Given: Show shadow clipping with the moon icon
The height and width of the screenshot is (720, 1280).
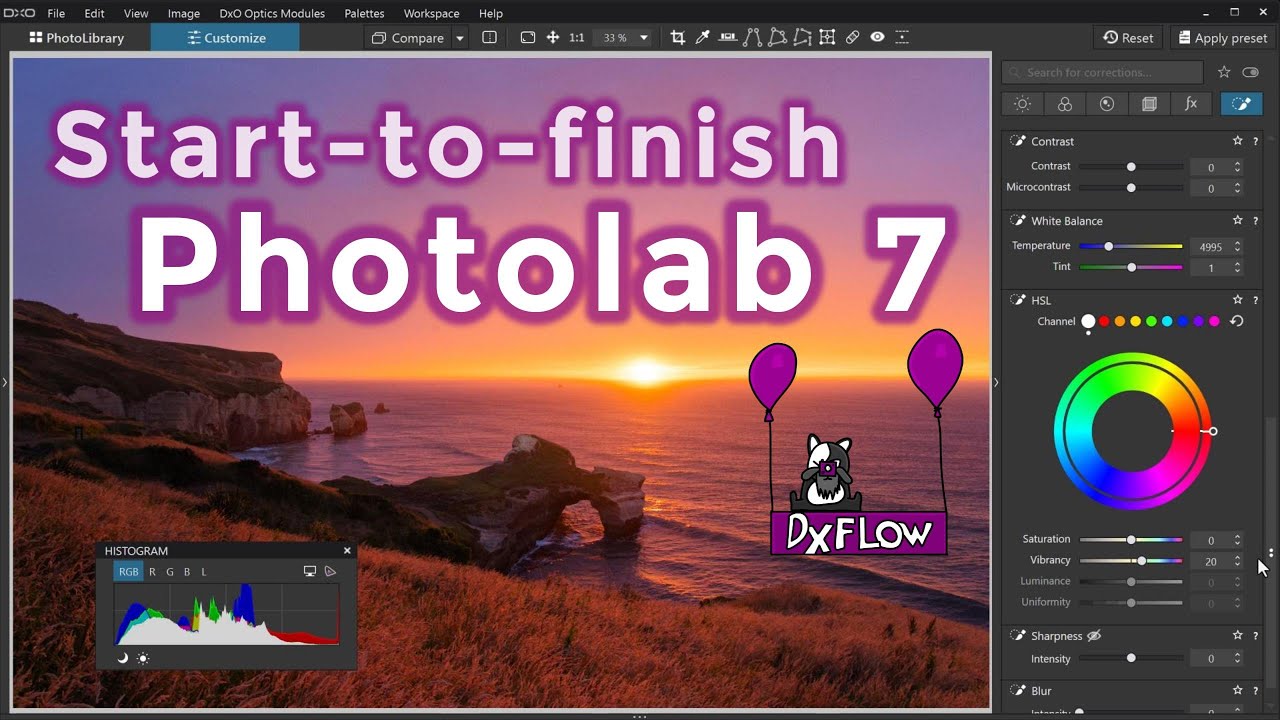Looking at the screenshot, I should [122, 658].
